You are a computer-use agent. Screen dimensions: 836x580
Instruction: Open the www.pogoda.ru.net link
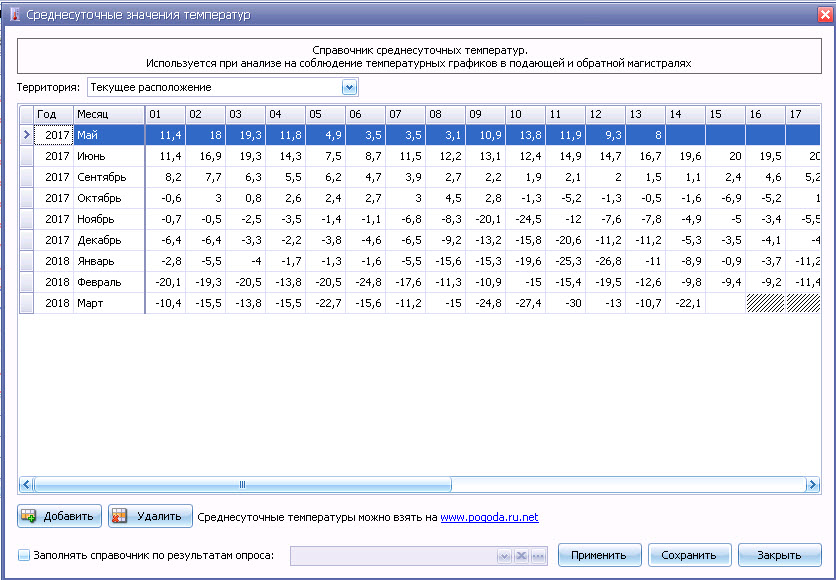489,517
